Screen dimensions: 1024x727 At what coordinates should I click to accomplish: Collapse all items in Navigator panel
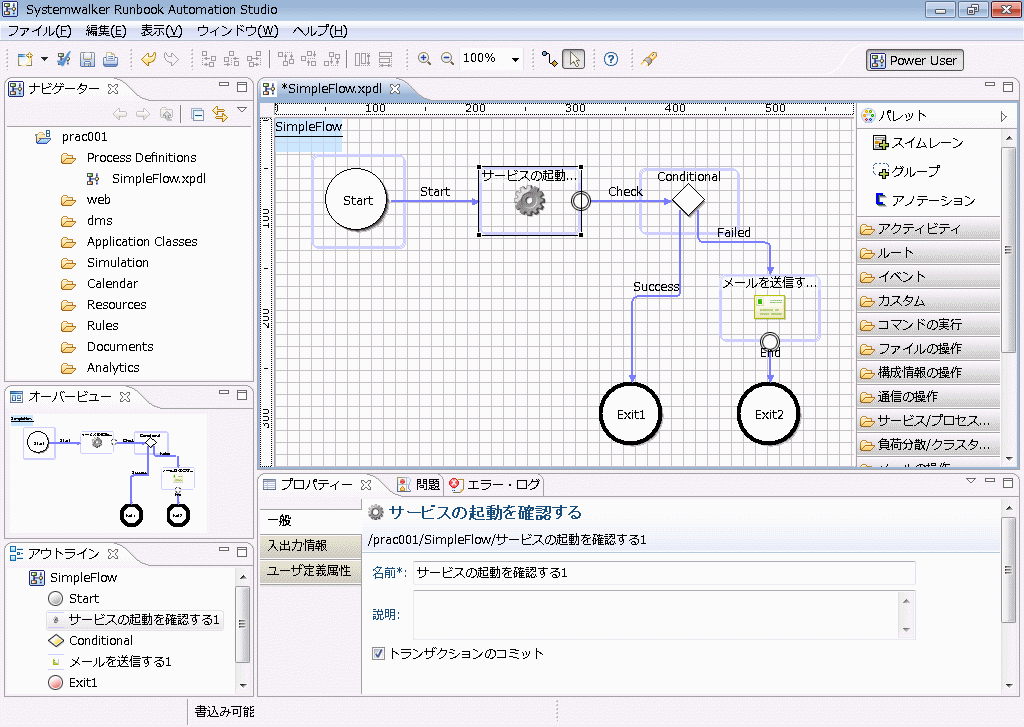197,115
